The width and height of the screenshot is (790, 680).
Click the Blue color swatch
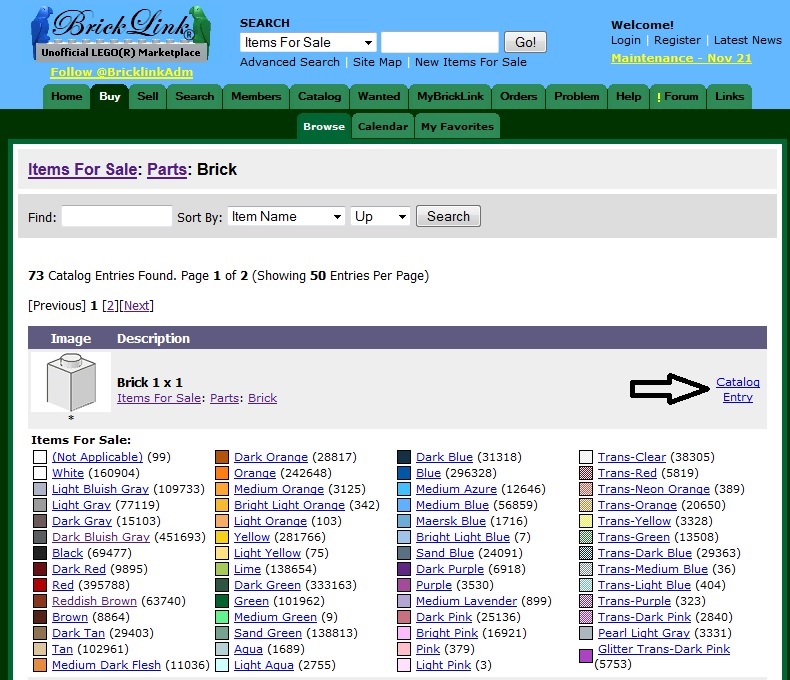click(x=404, y=473)
